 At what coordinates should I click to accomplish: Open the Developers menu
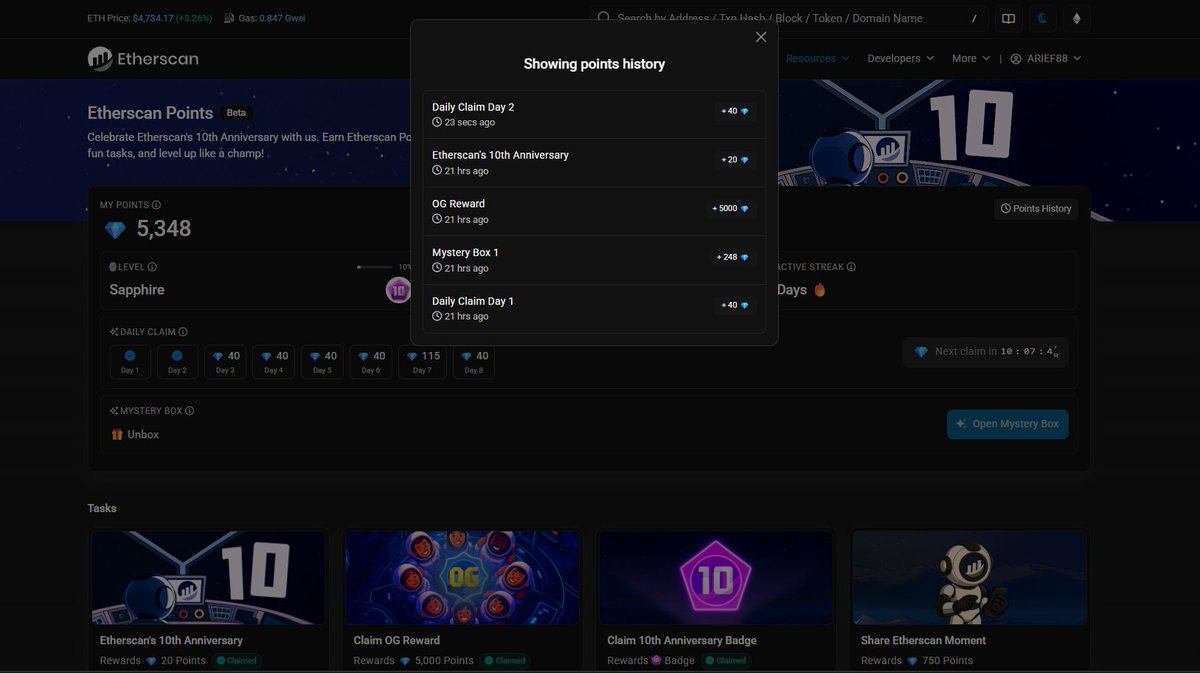pos(901,58)
